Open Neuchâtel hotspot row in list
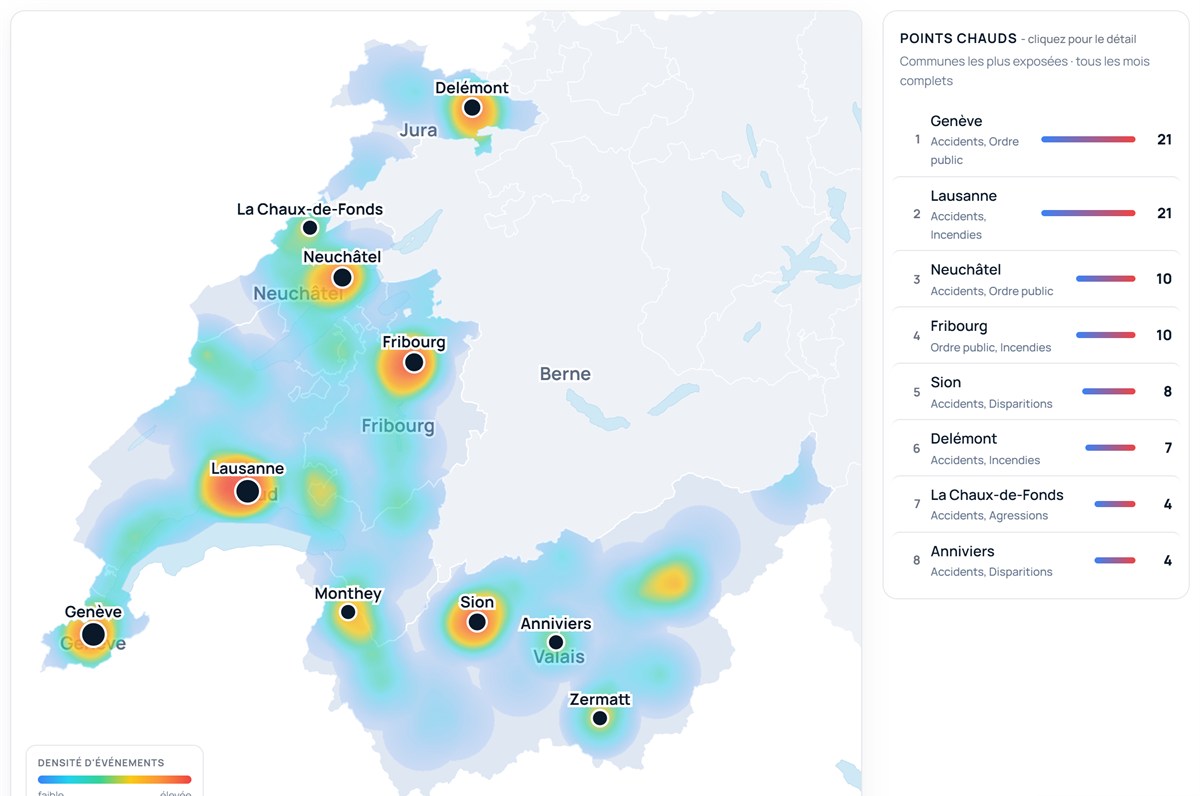The image size is (1200, 796). tap(1036, 279)
